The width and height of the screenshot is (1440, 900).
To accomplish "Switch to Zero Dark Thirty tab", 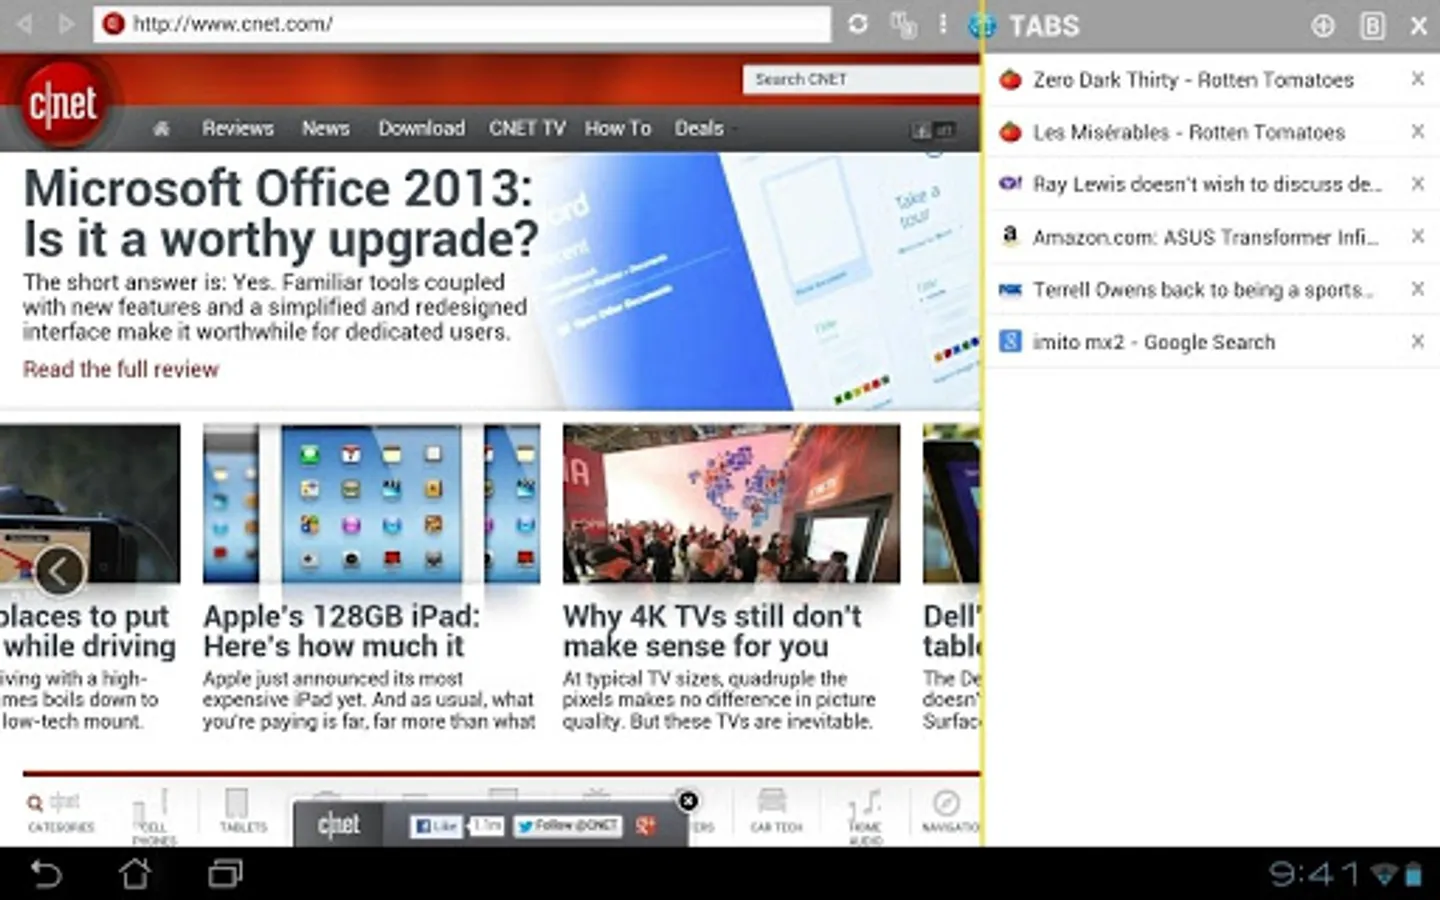I will coord(1193,79).
